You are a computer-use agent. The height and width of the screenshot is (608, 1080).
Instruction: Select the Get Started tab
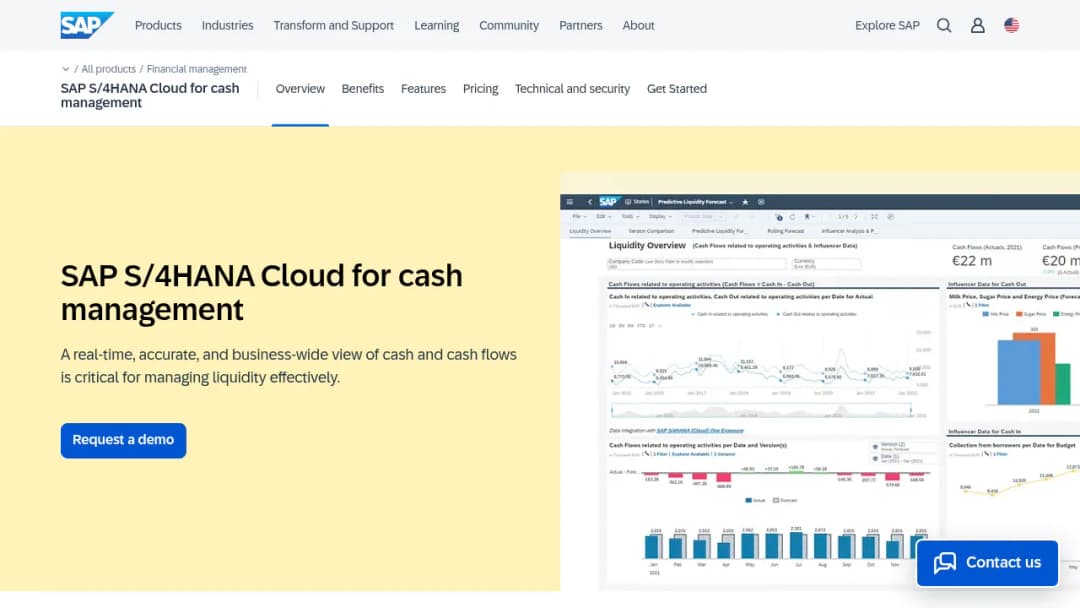[677, 89]
